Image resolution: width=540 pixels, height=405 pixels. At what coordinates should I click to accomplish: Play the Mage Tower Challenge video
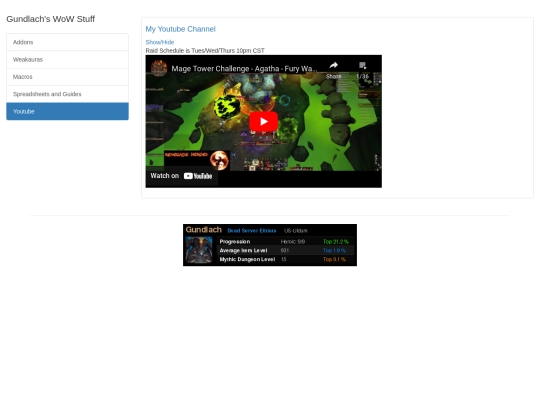(x=264, y=122)
